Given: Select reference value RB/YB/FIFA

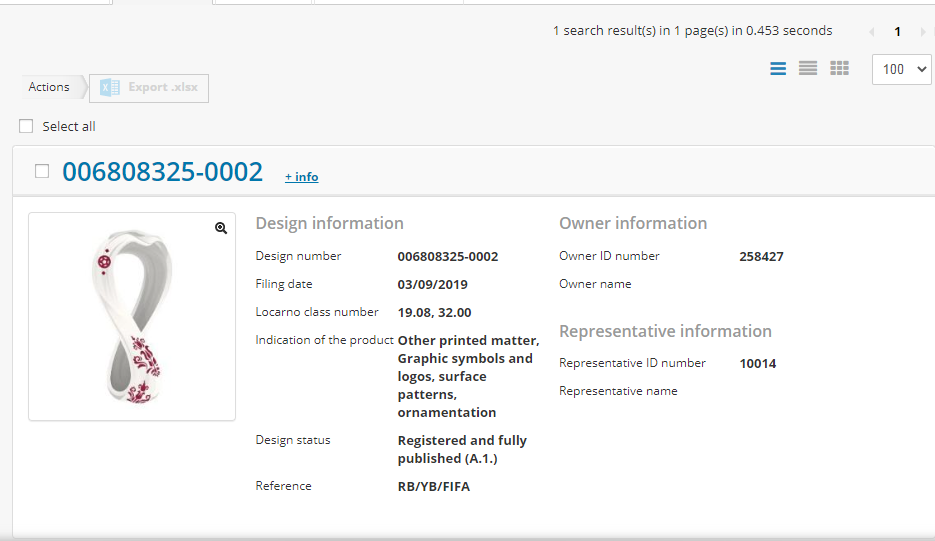Looking at the screenshot, I should [x=434, y=487].
